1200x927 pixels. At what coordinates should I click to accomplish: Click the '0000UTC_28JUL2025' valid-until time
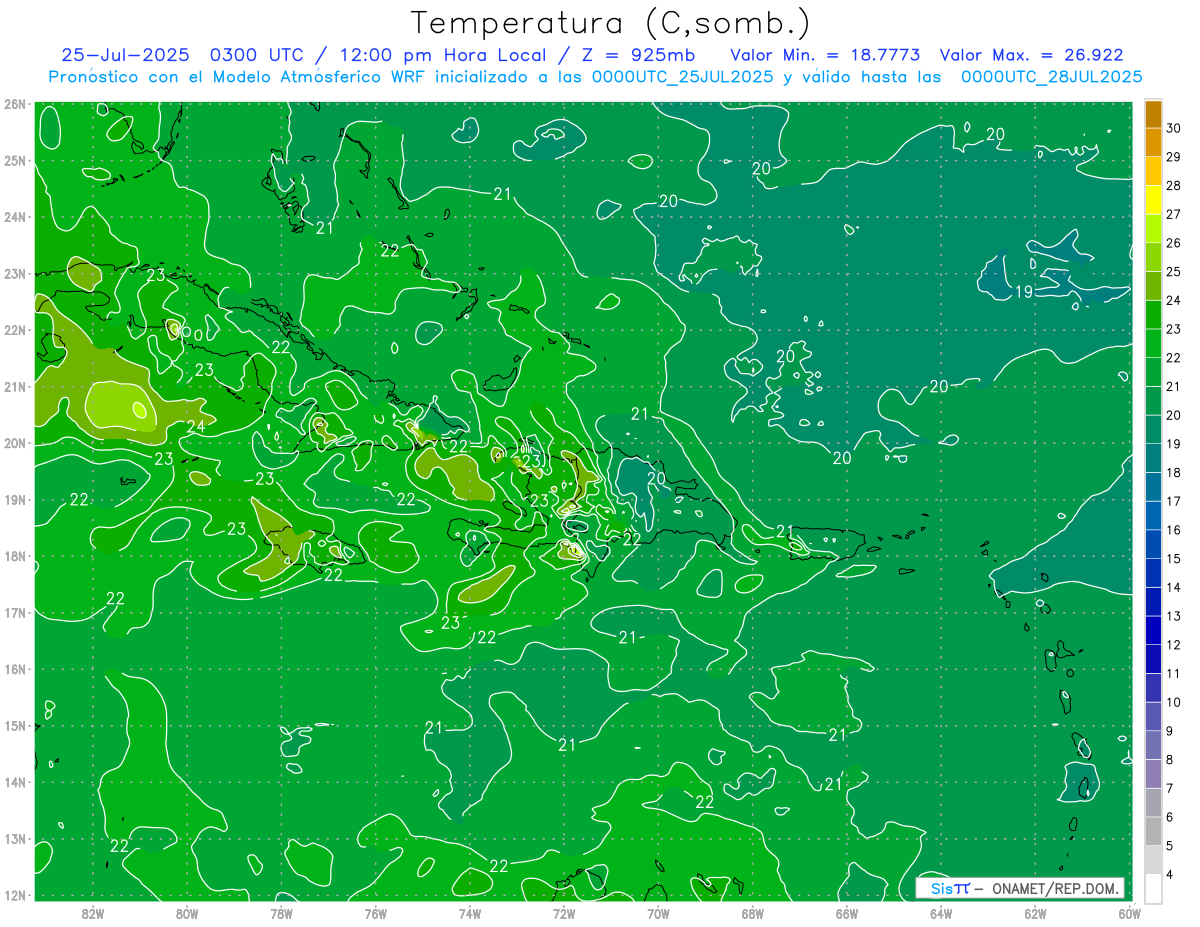point(1051,76)
